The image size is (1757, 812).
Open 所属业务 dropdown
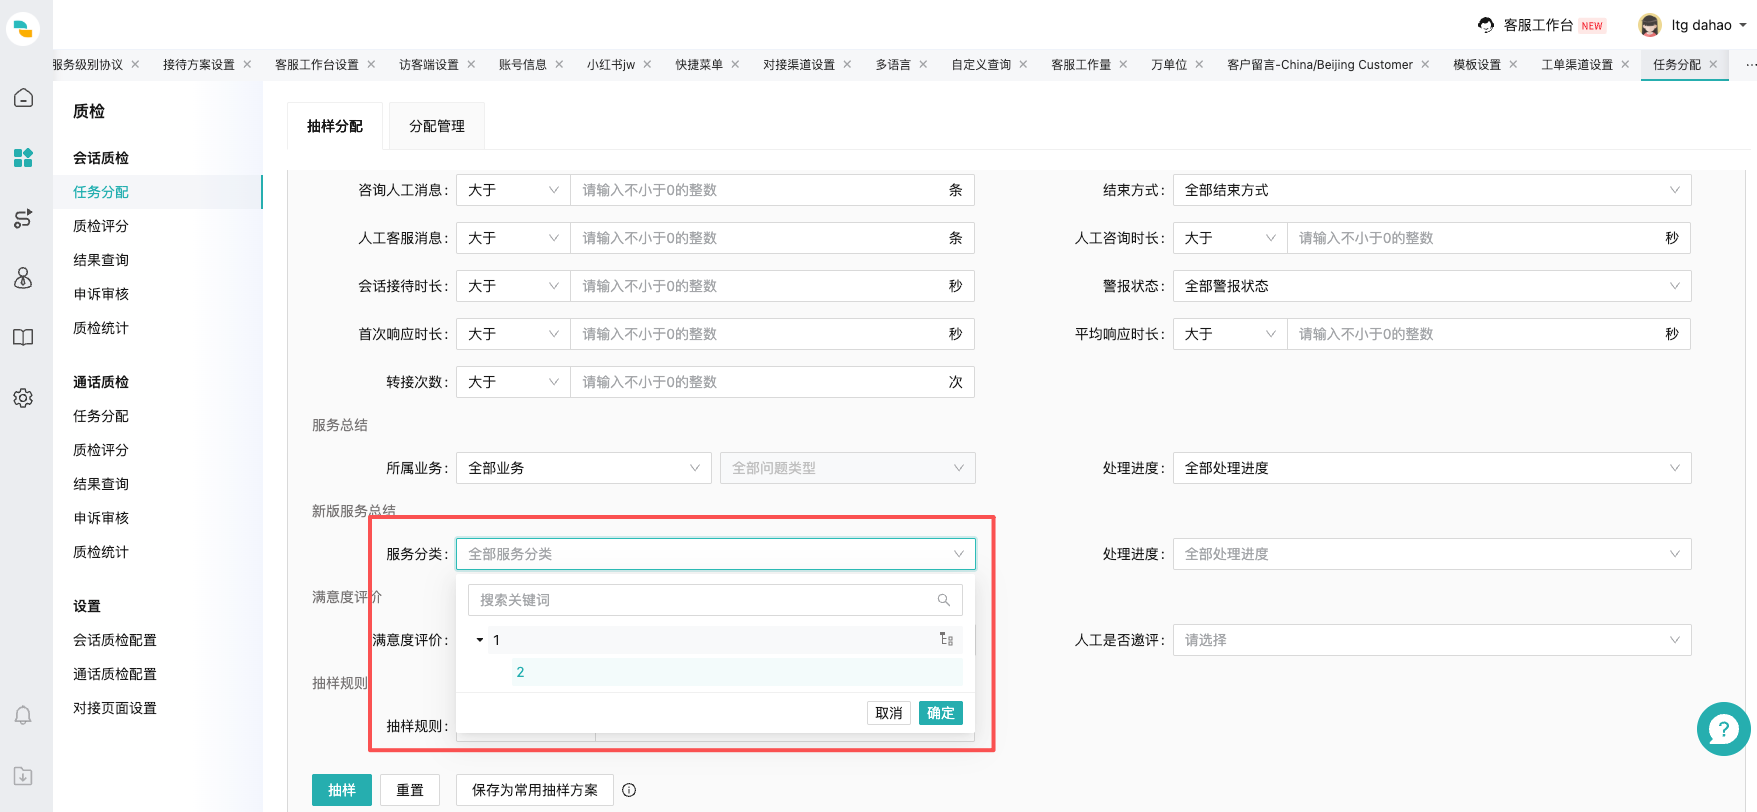click(584, 468)
